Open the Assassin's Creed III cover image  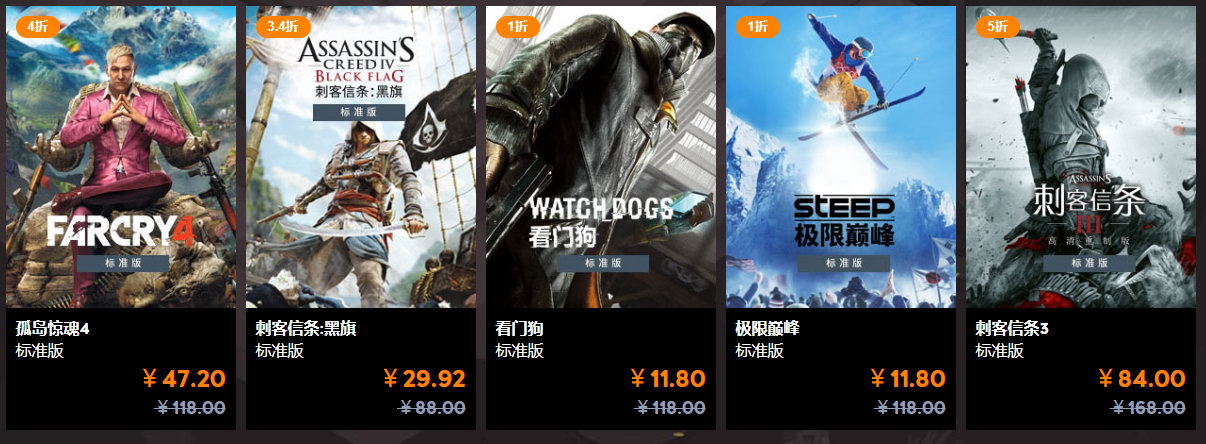[x=1081, y=157]
